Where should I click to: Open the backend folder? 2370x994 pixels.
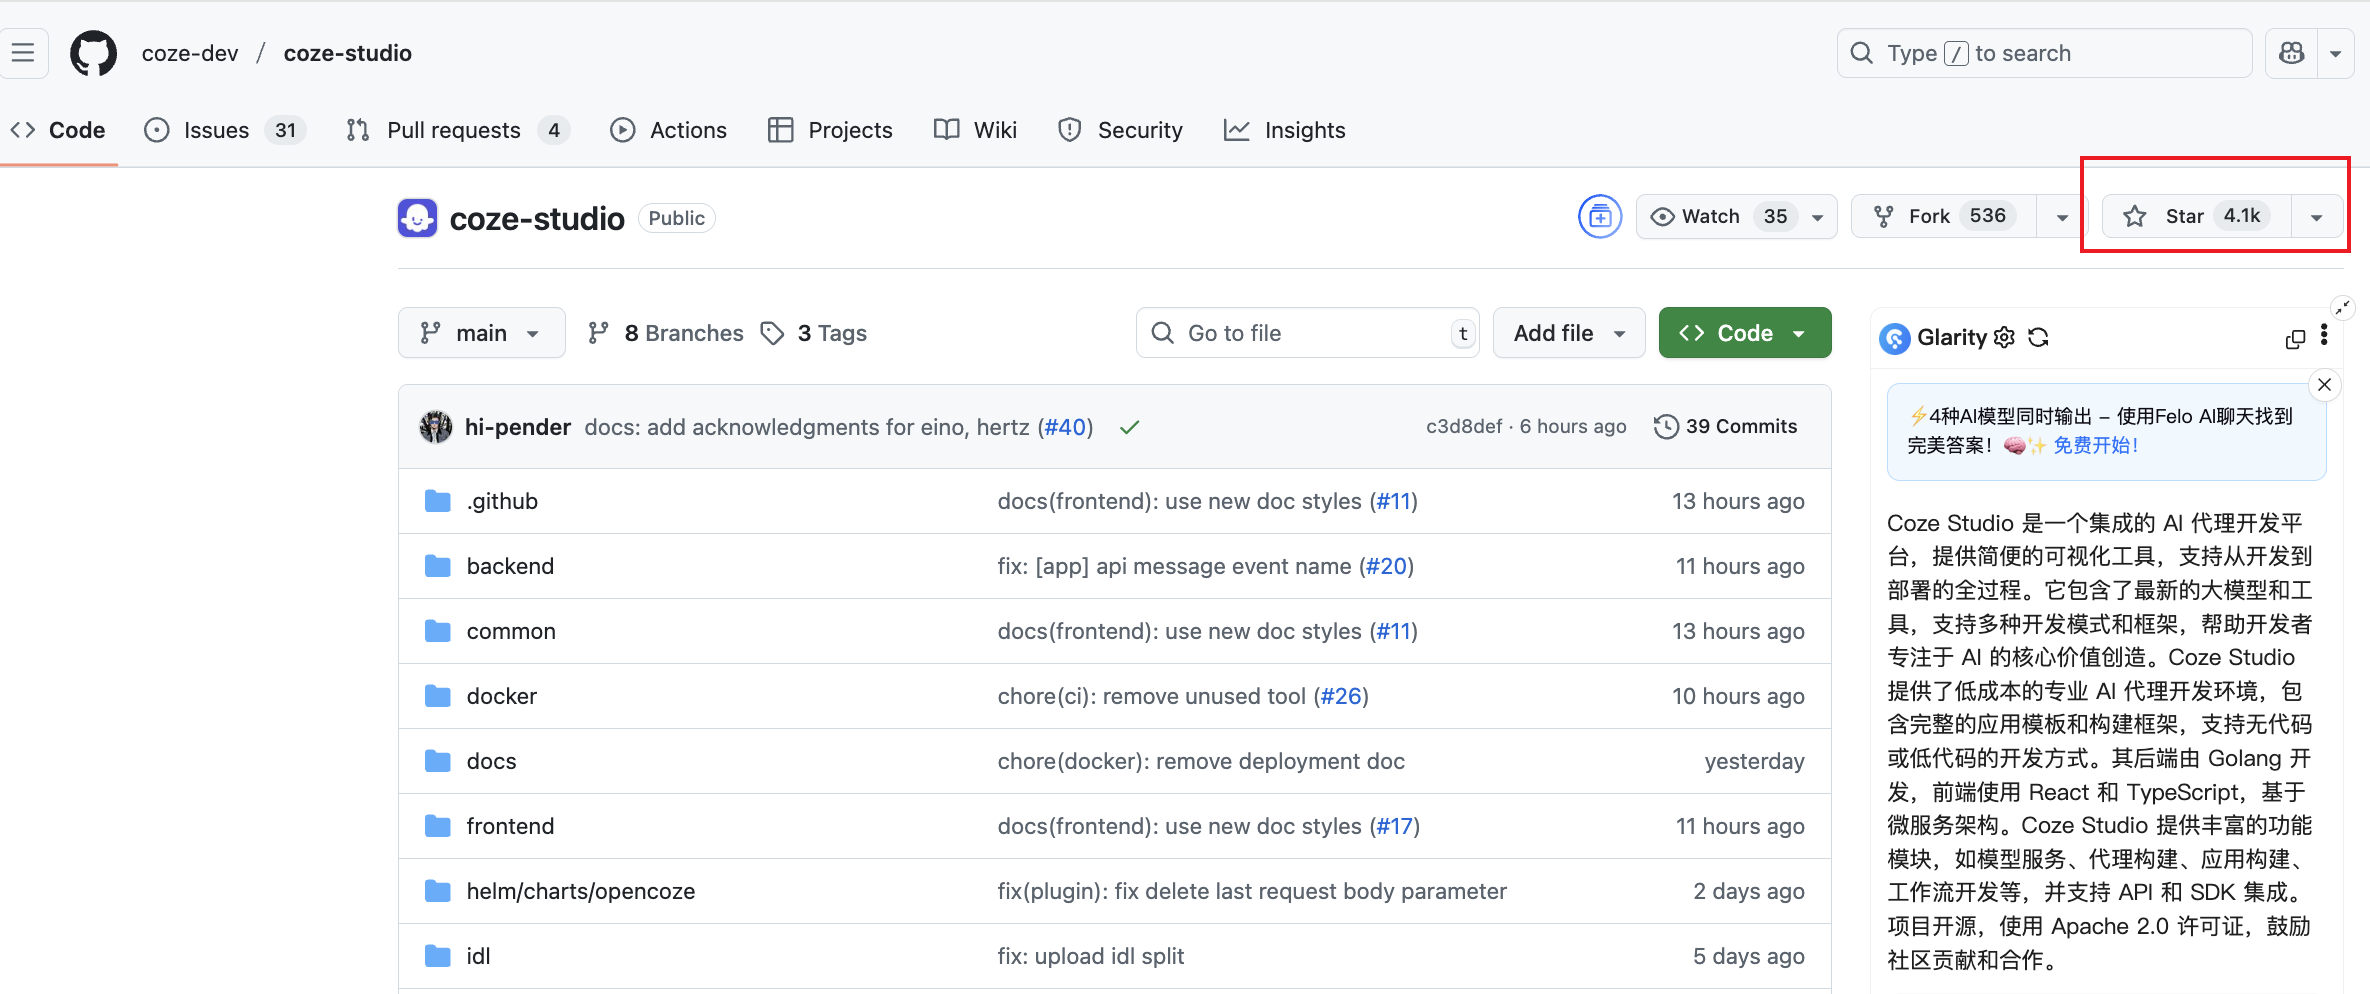click(510, 566)
